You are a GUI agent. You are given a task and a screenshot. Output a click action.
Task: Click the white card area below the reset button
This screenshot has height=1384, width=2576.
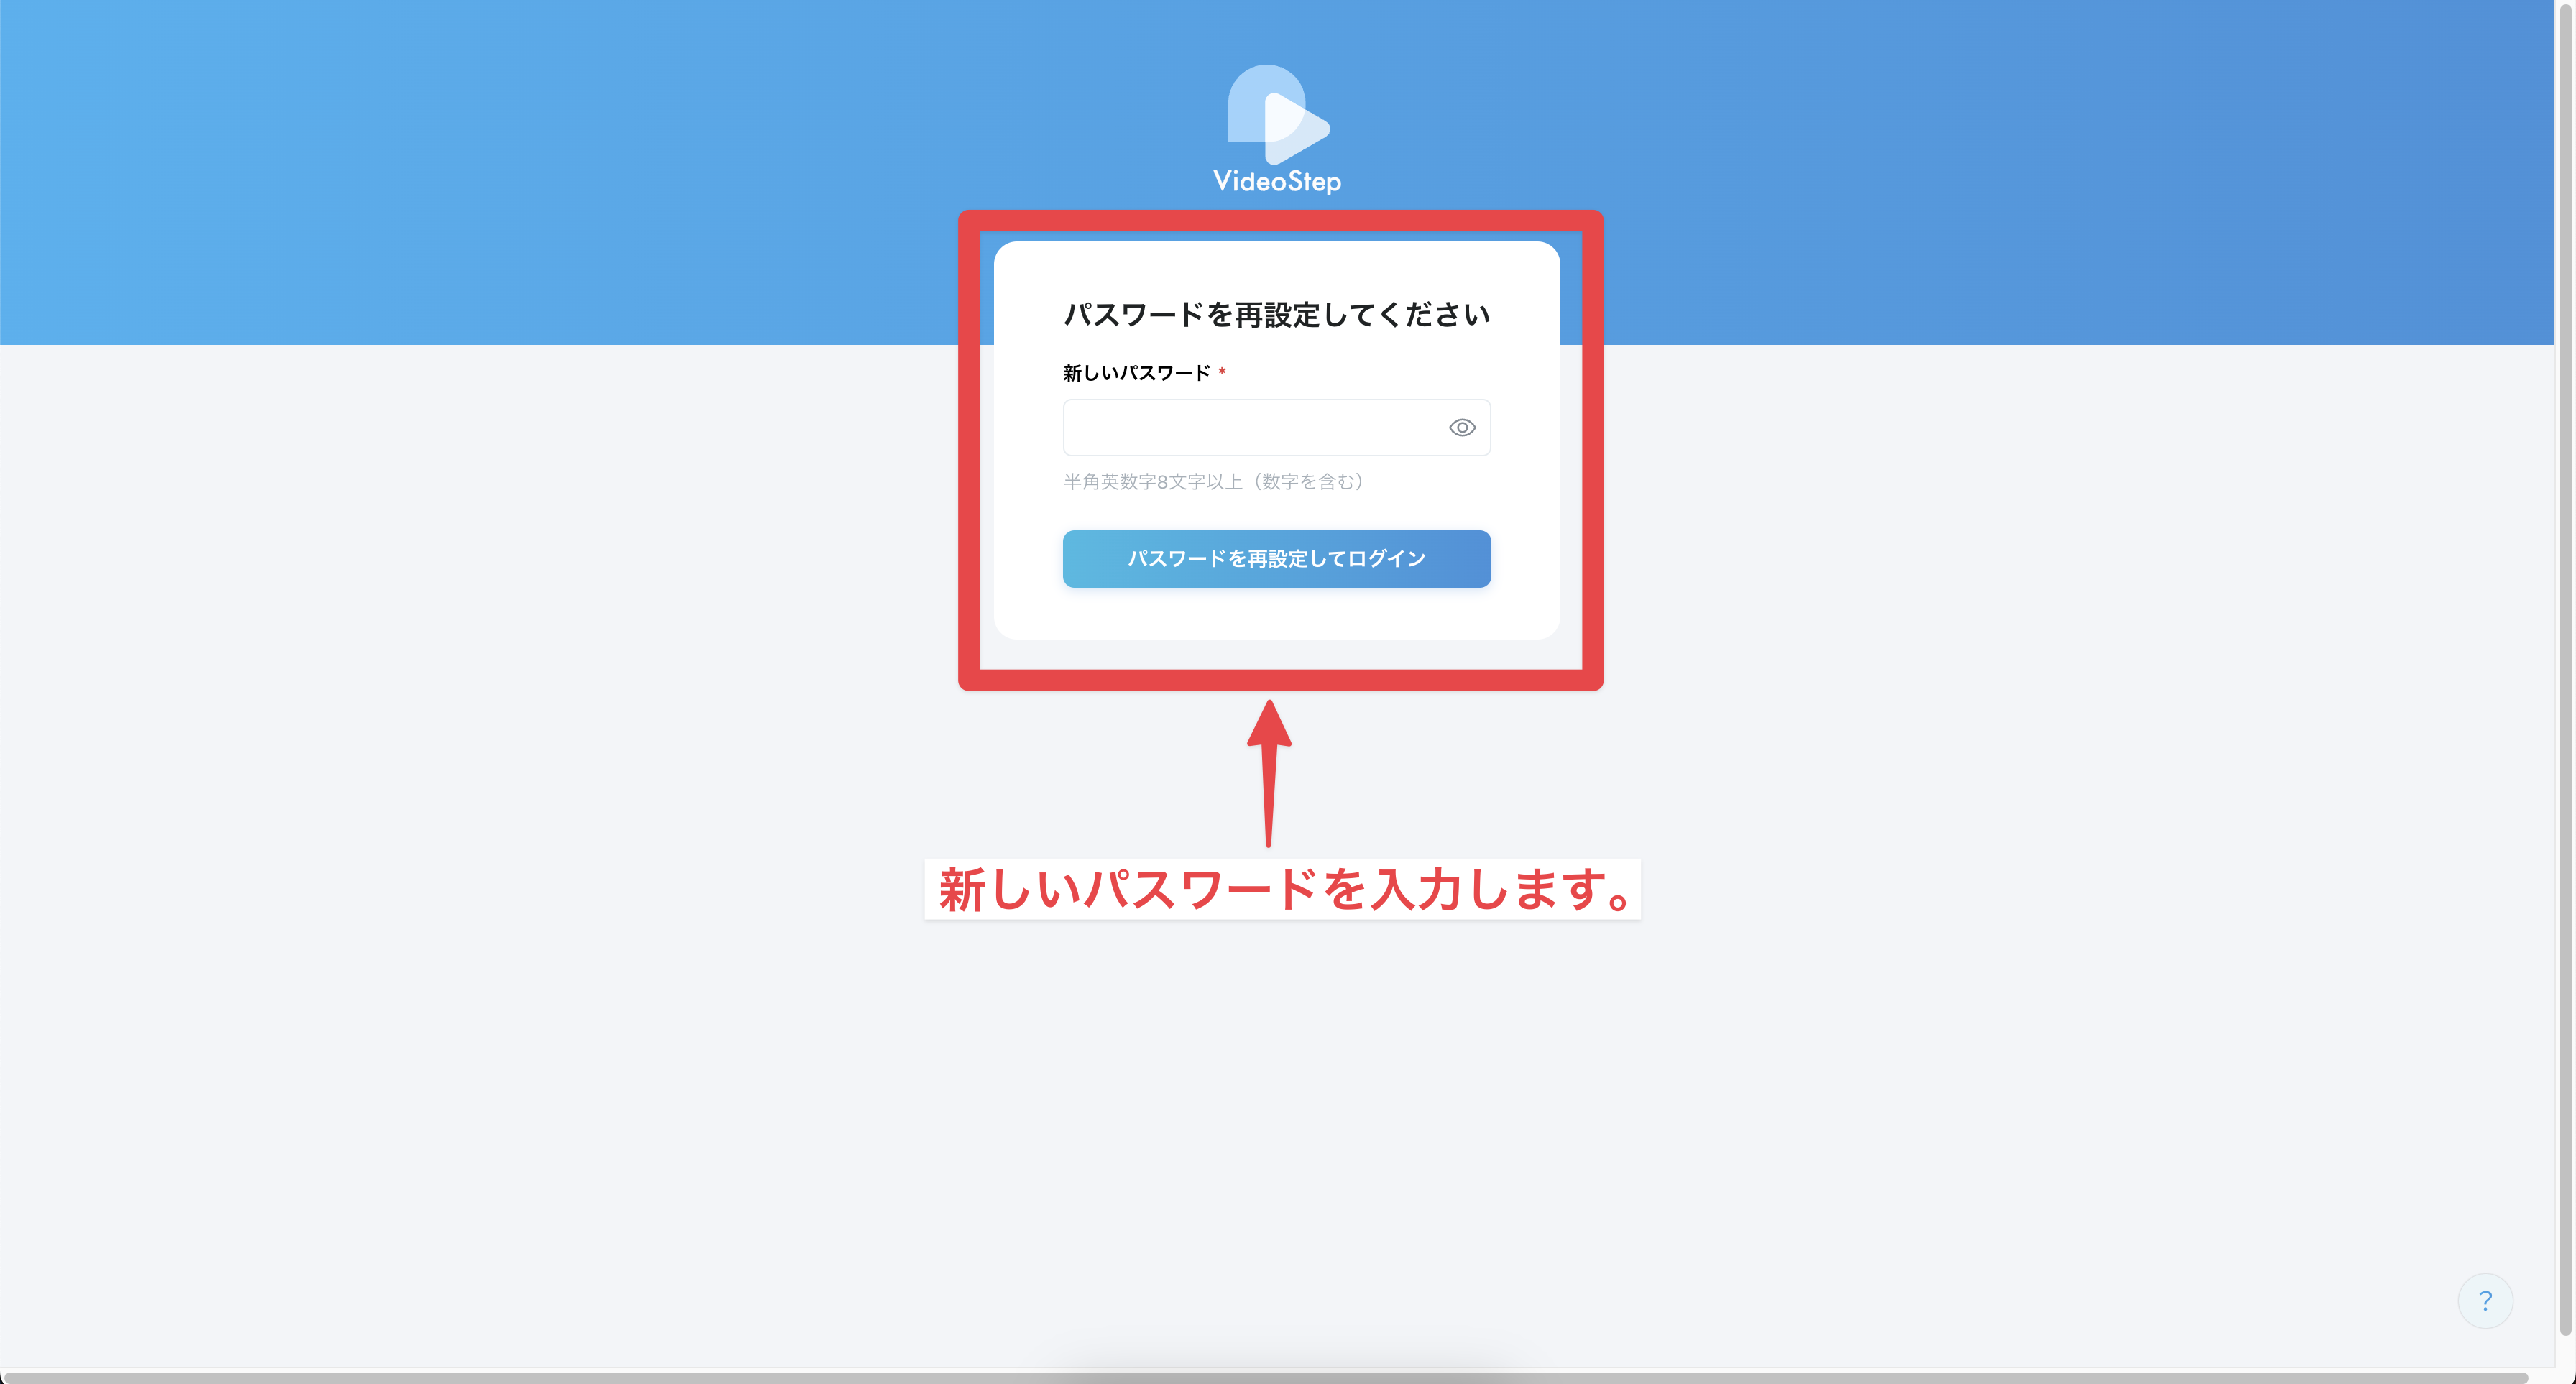pyautogui.click(x=1277, y=614)
